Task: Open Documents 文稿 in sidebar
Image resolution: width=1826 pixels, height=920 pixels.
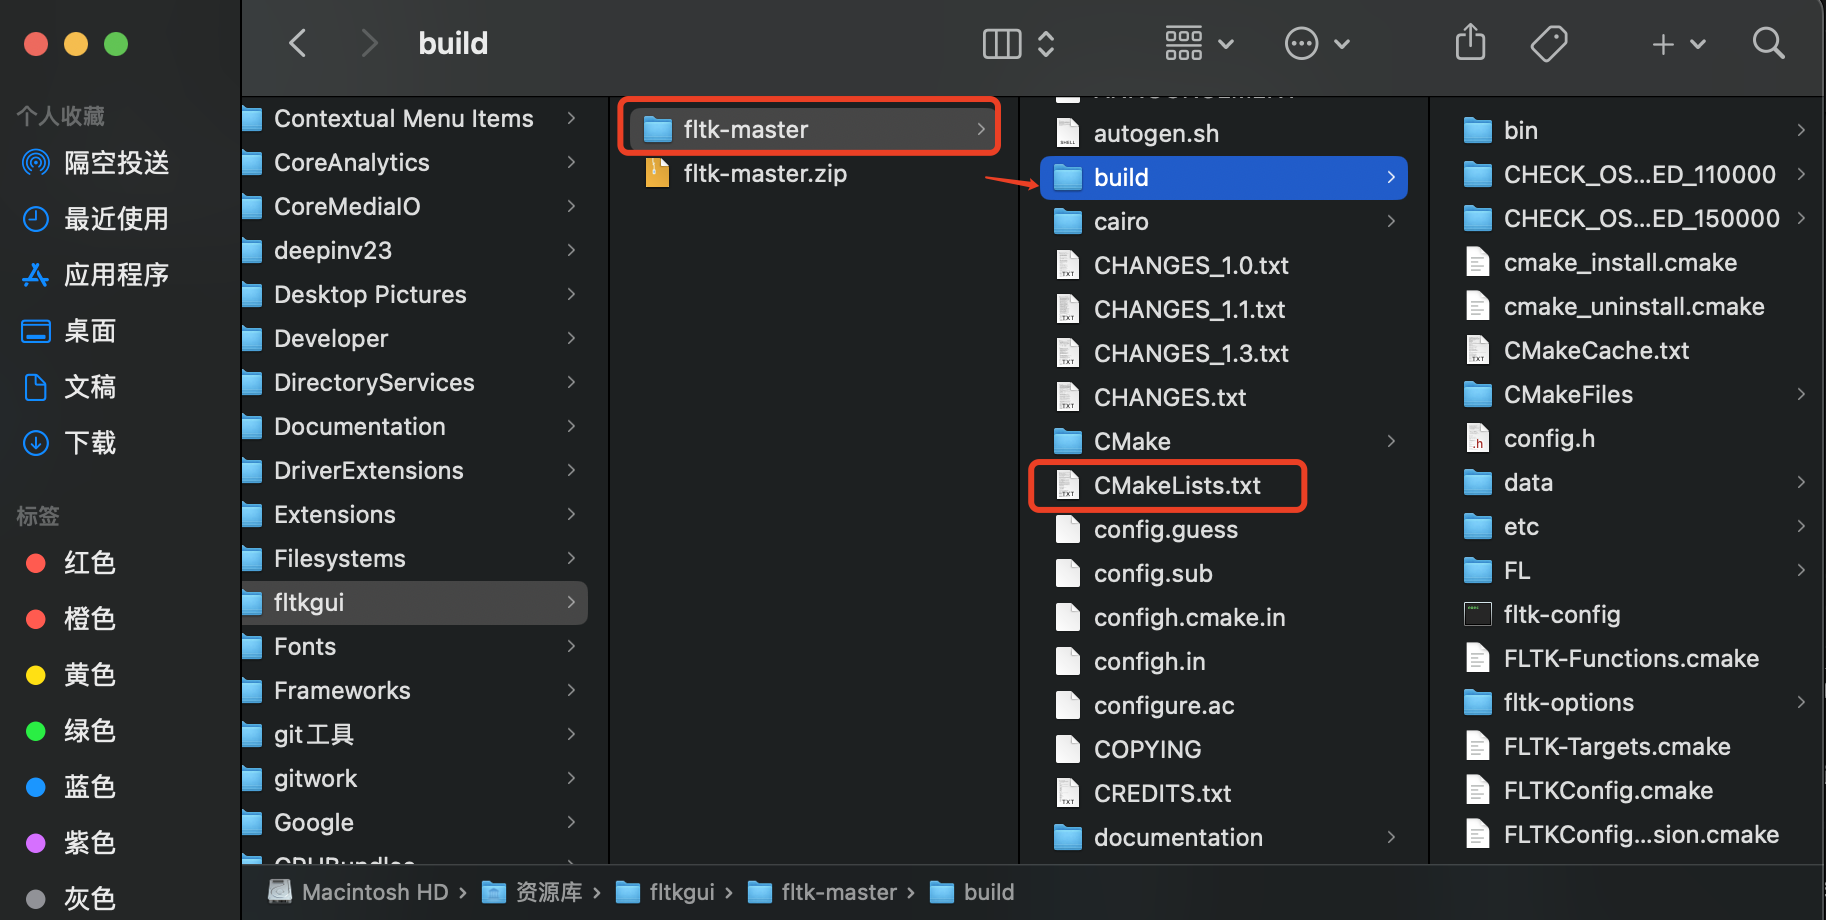Action: coord(68,386)
